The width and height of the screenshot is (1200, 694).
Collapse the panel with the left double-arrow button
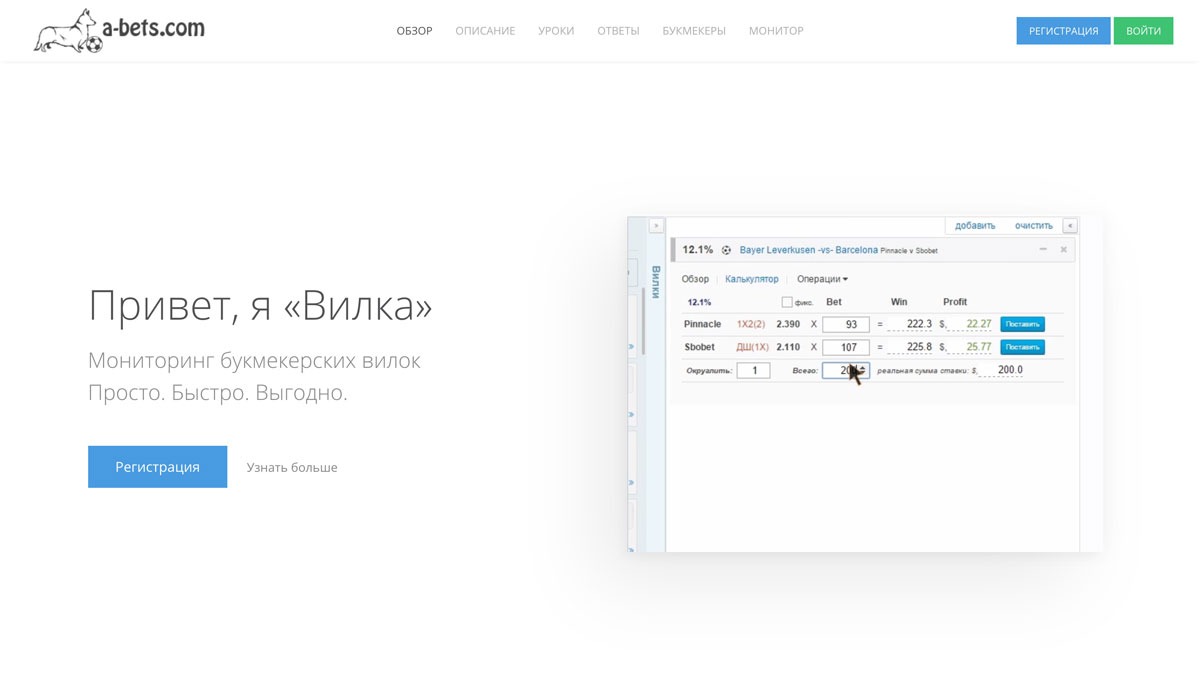pyautogui.click(x=1070, y=226)
